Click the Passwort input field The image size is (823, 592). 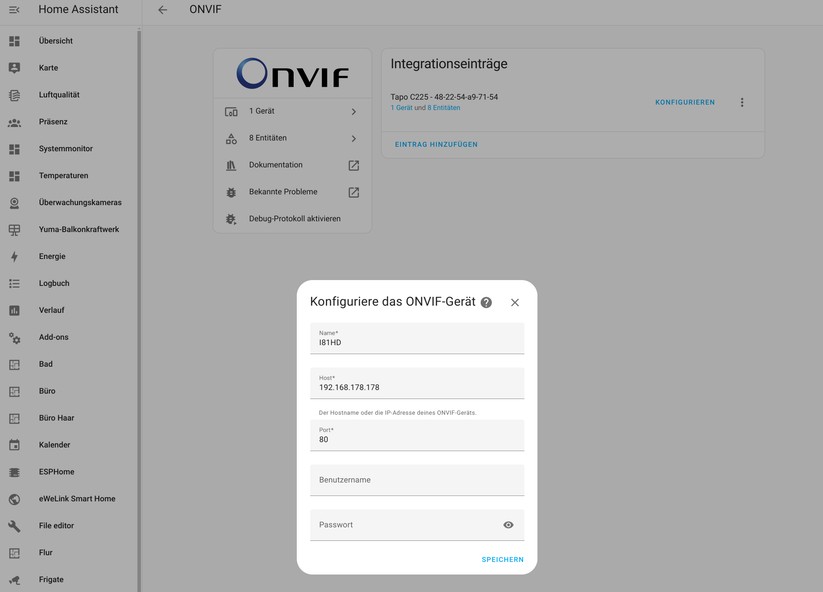[417, 525]
